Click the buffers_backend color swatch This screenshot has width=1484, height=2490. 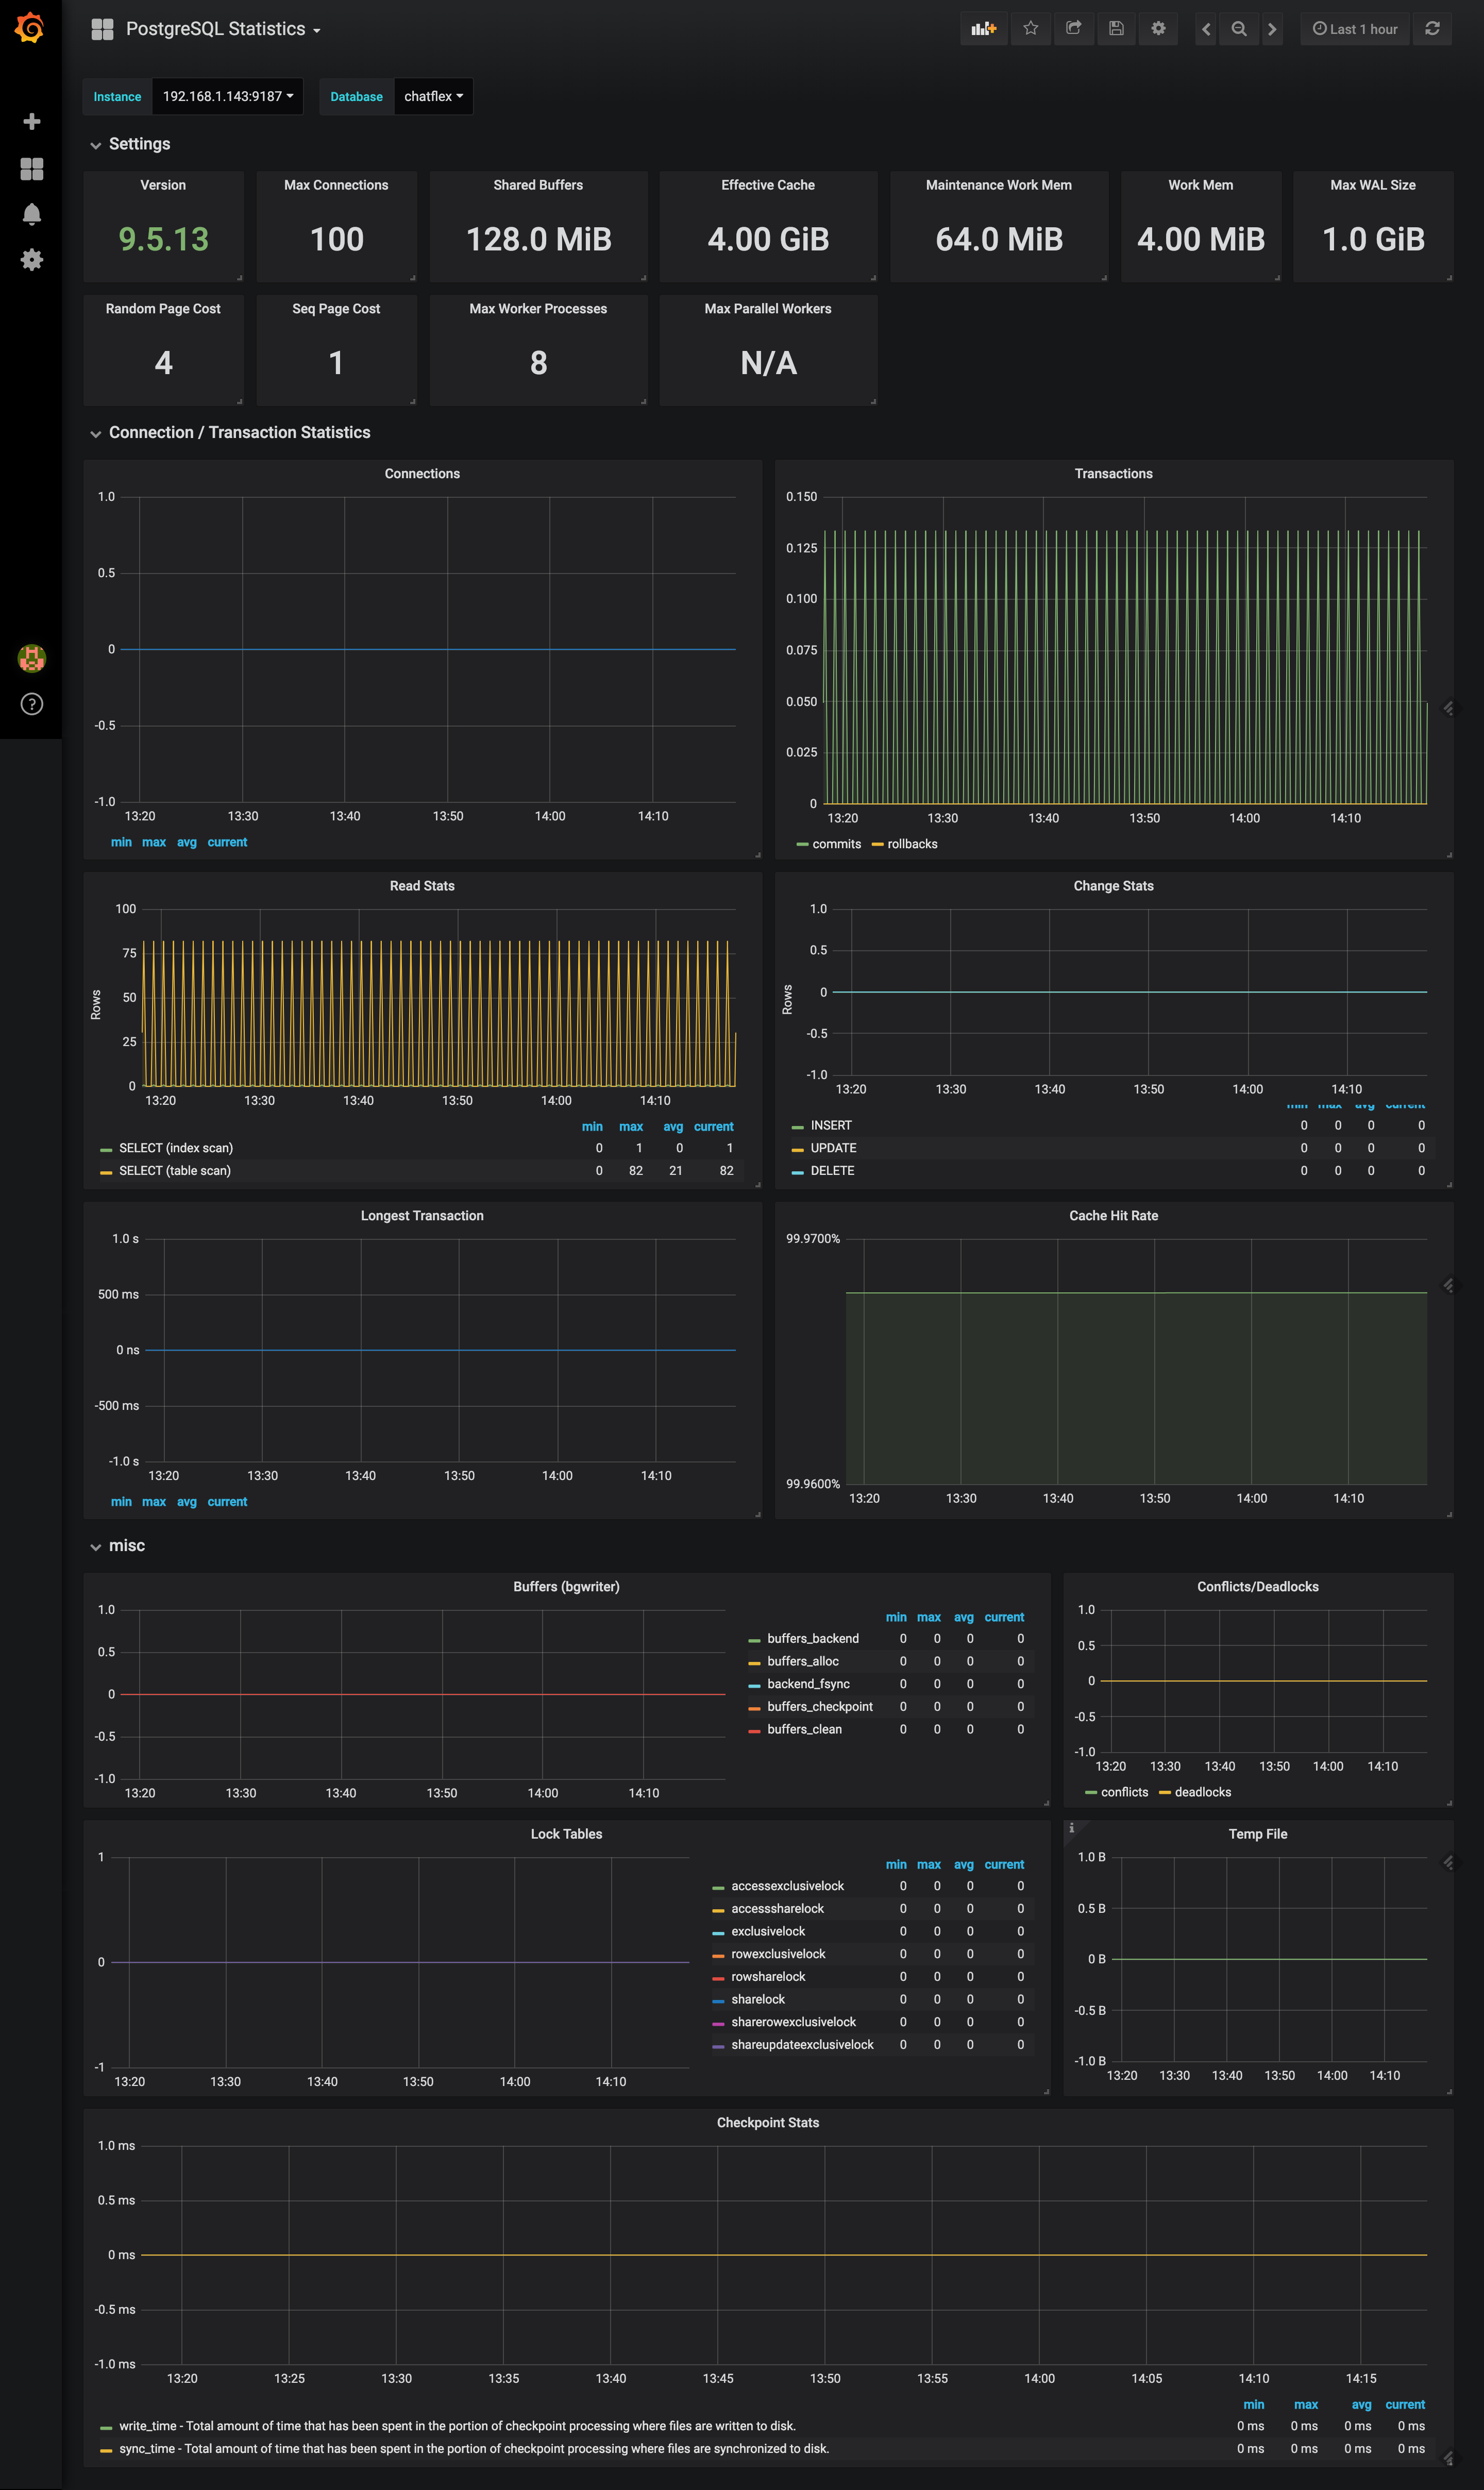(x=754, y=1640)
